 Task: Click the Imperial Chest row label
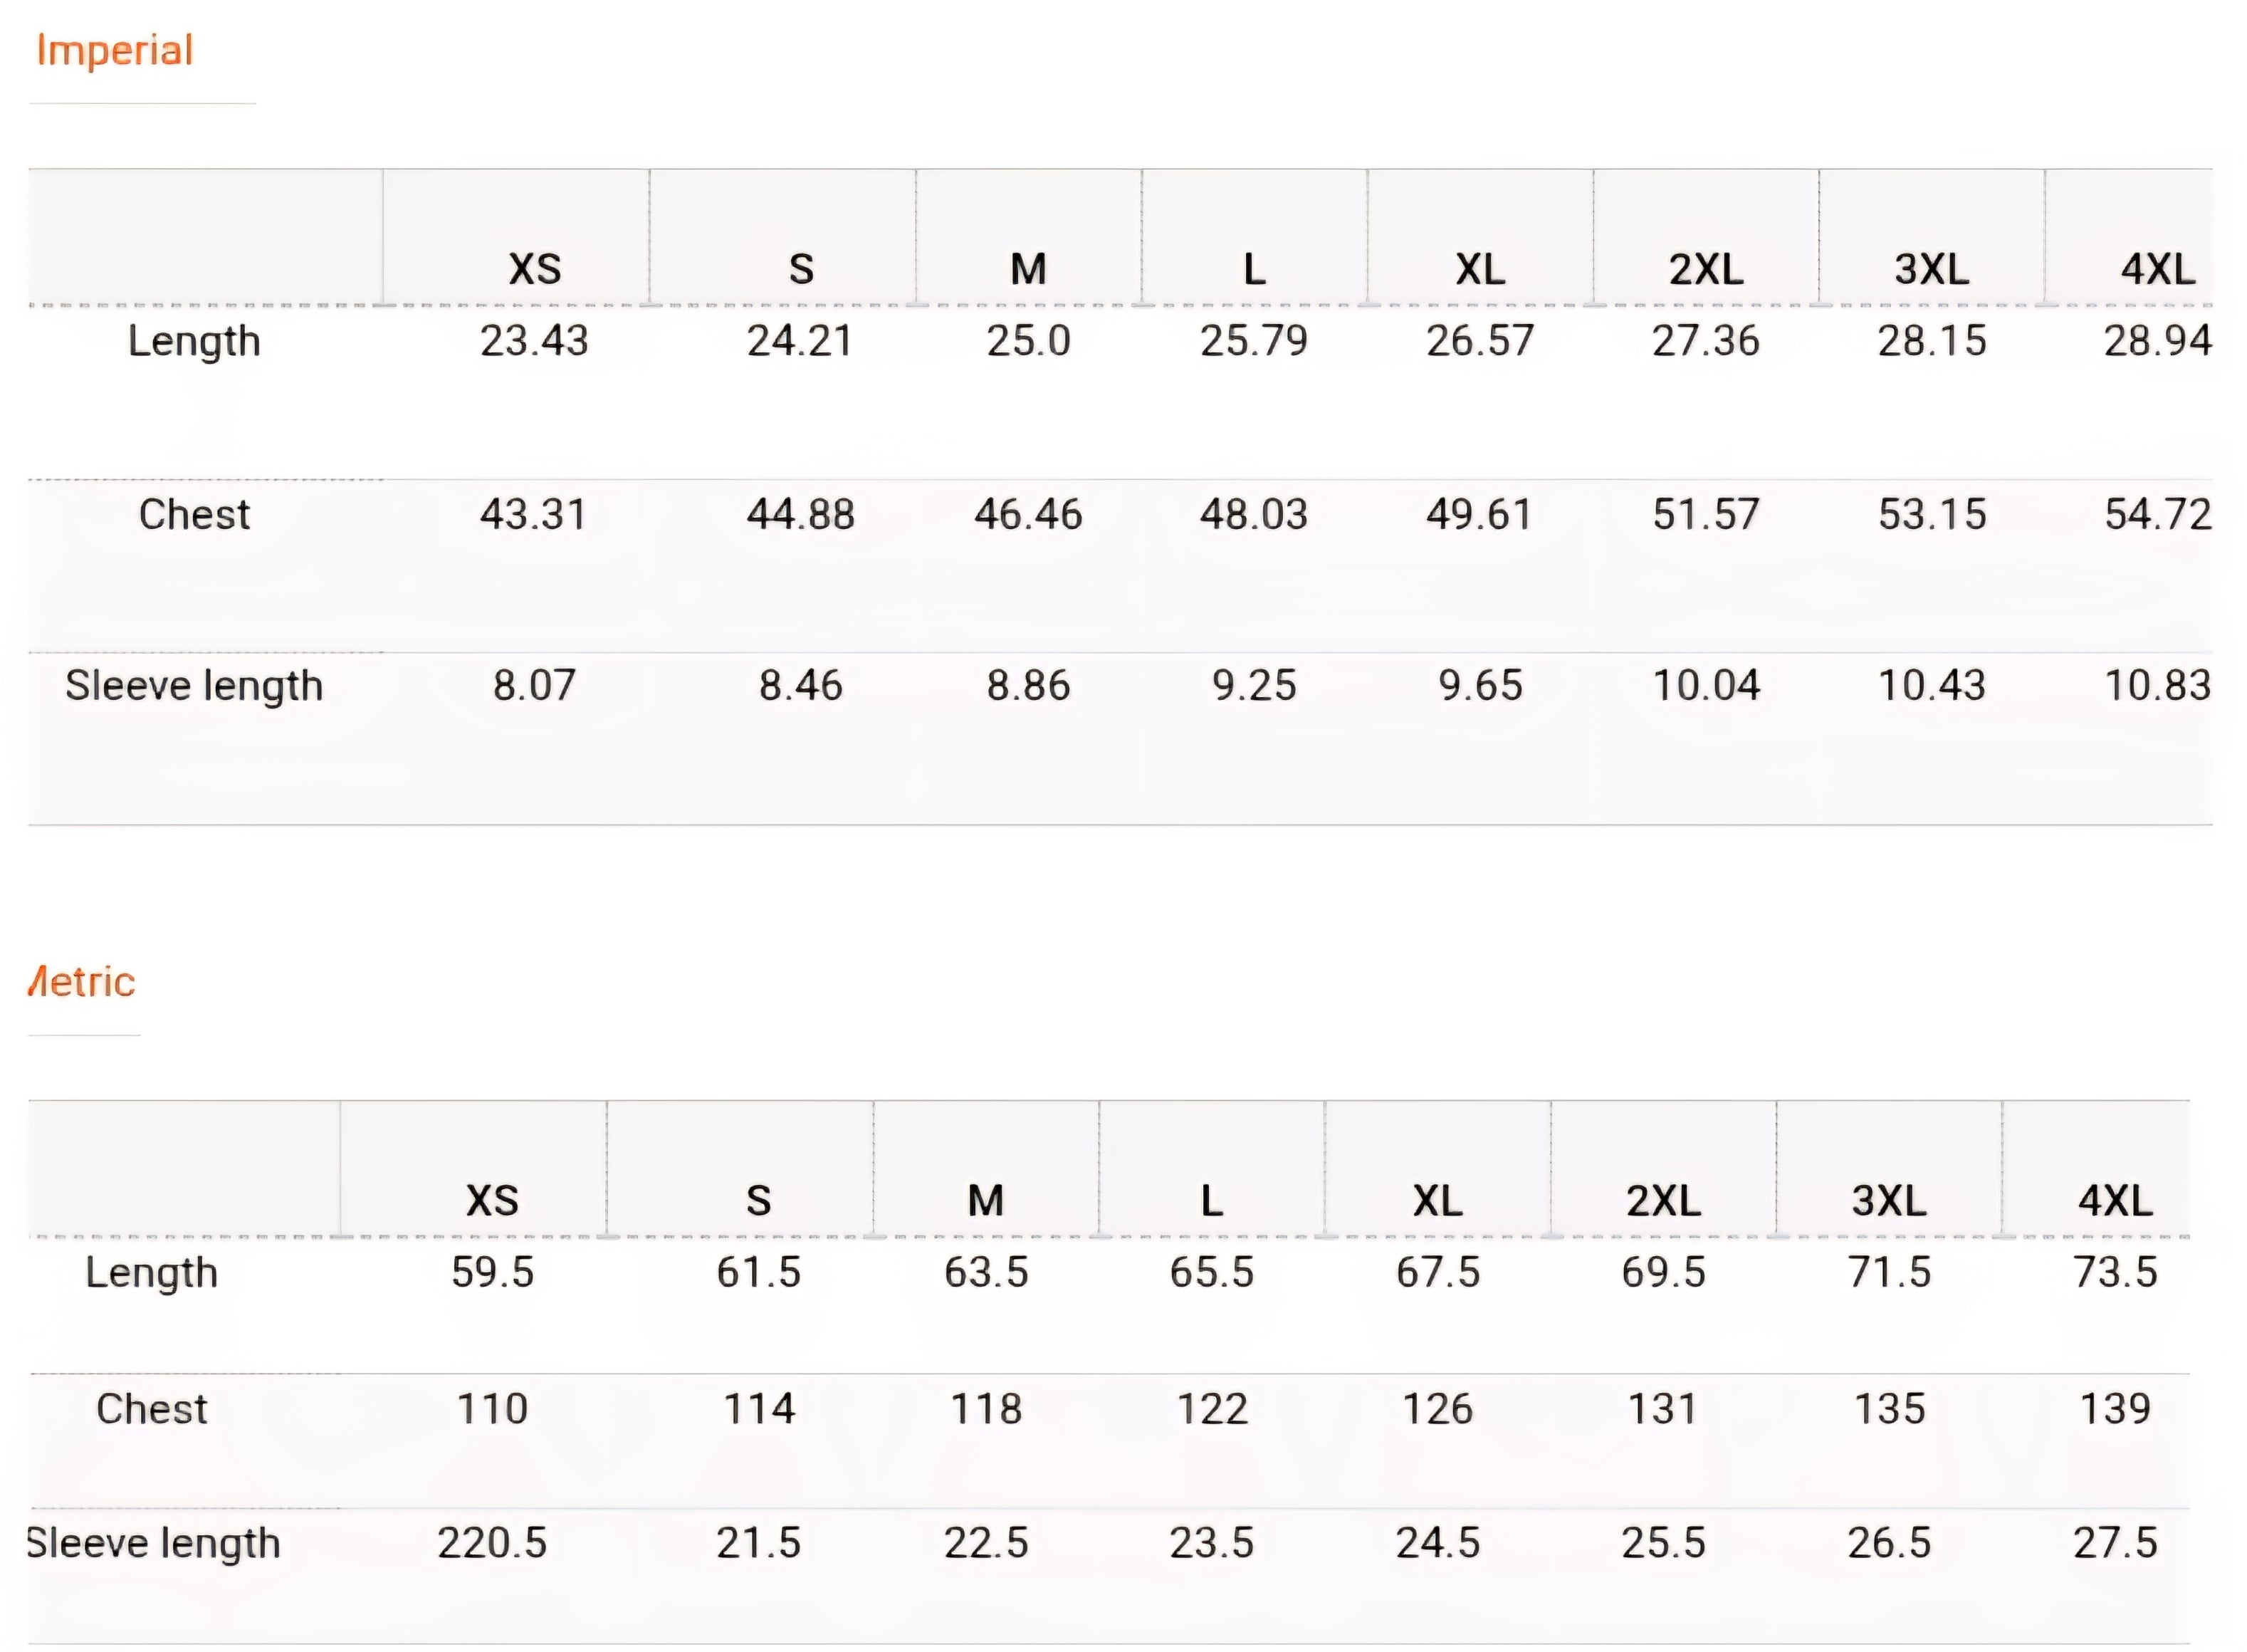(x=194, y=514)
